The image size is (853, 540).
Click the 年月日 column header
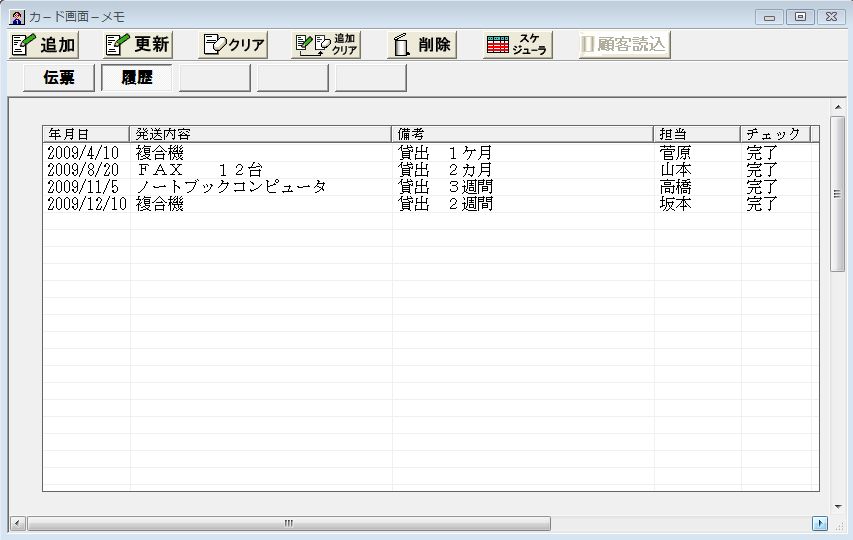click(x=86, y=134)
